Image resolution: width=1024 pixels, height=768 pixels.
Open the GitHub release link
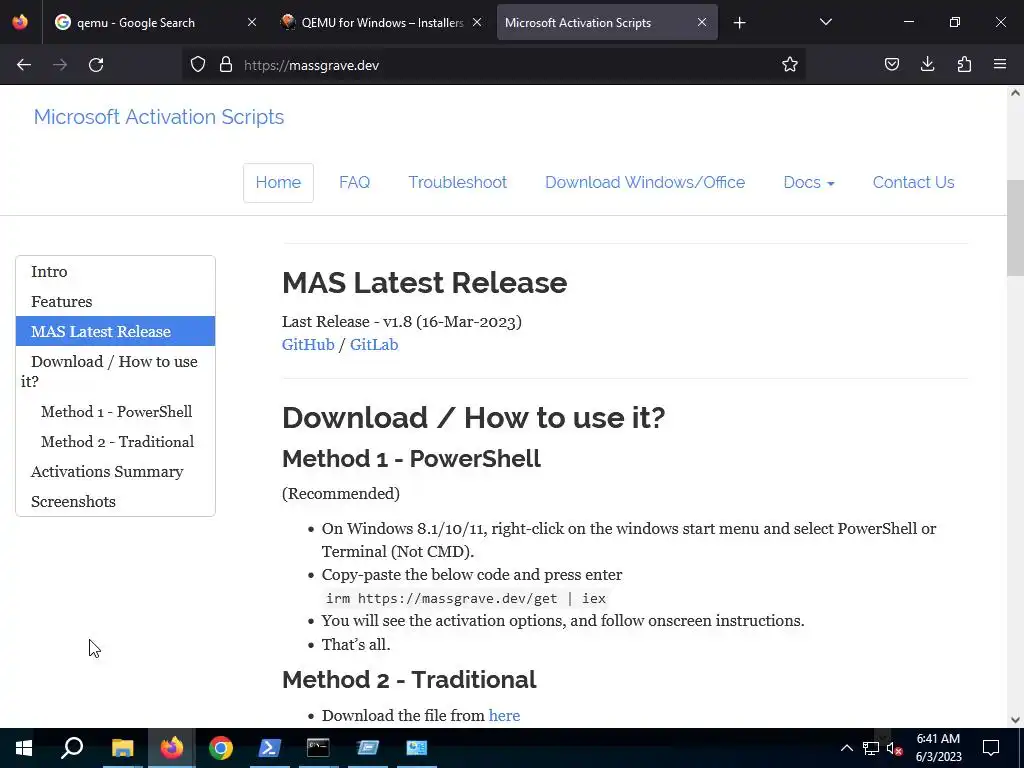pyautogui.click(x=308, y=345)
